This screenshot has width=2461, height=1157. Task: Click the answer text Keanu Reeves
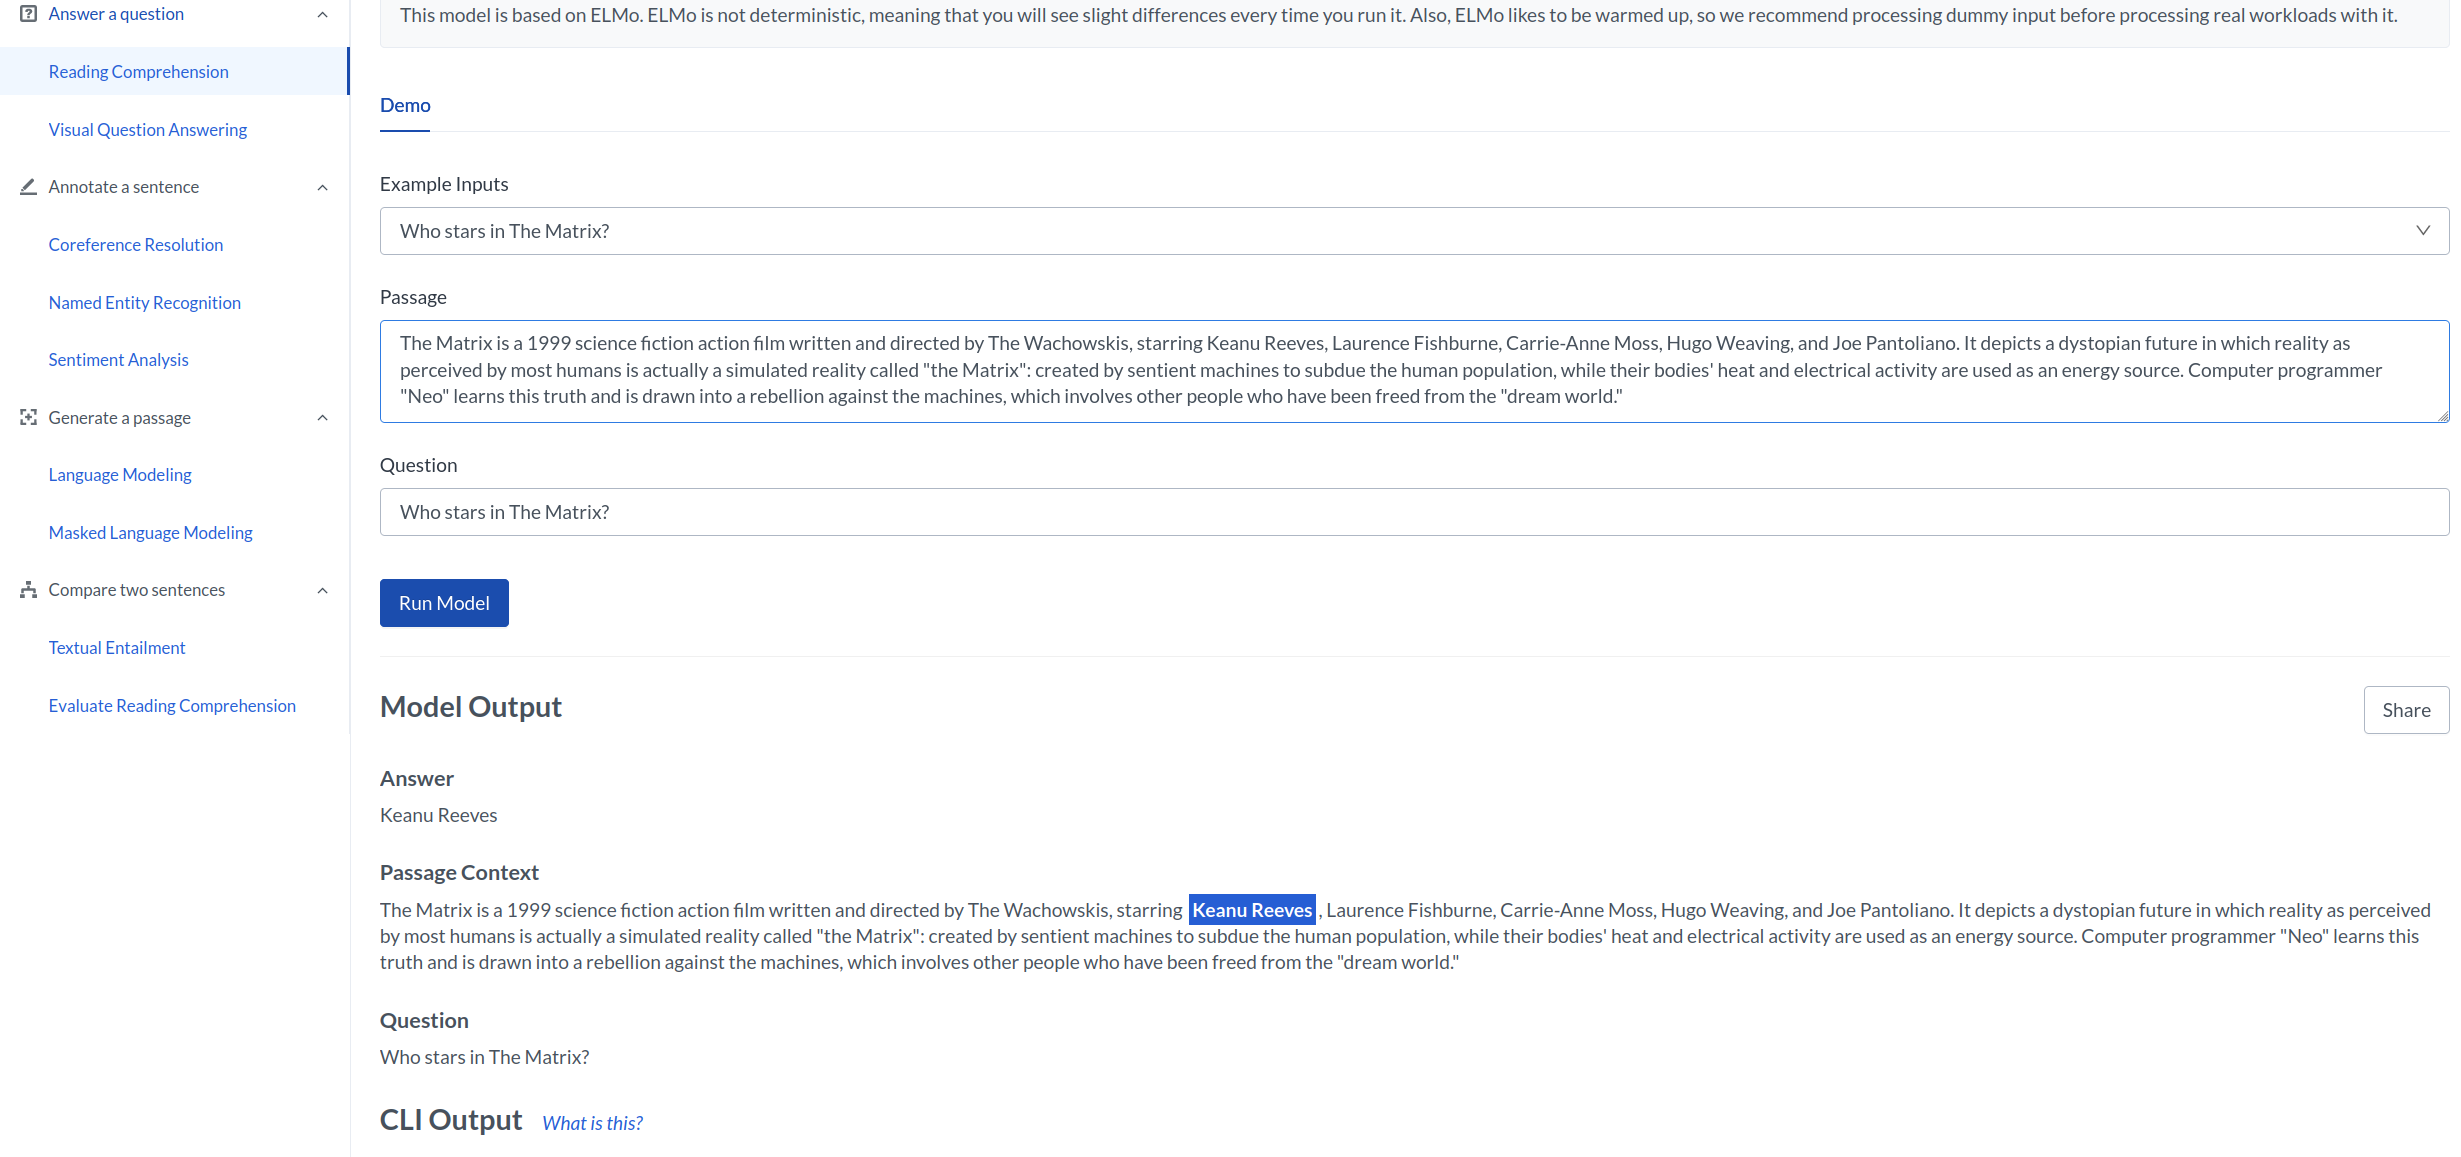[x=438, y=815]
